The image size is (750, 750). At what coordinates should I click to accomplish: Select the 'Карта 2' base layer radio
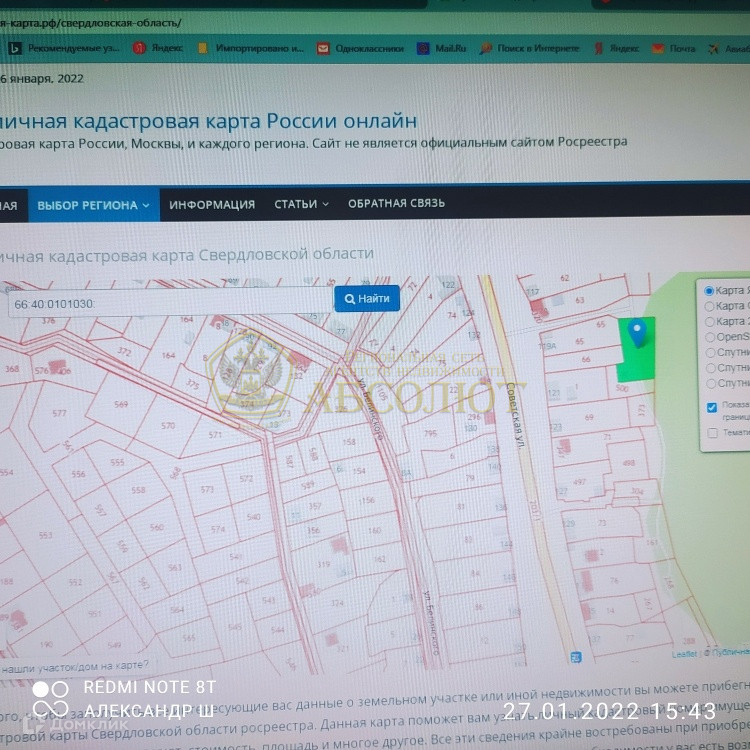(709, 321)
